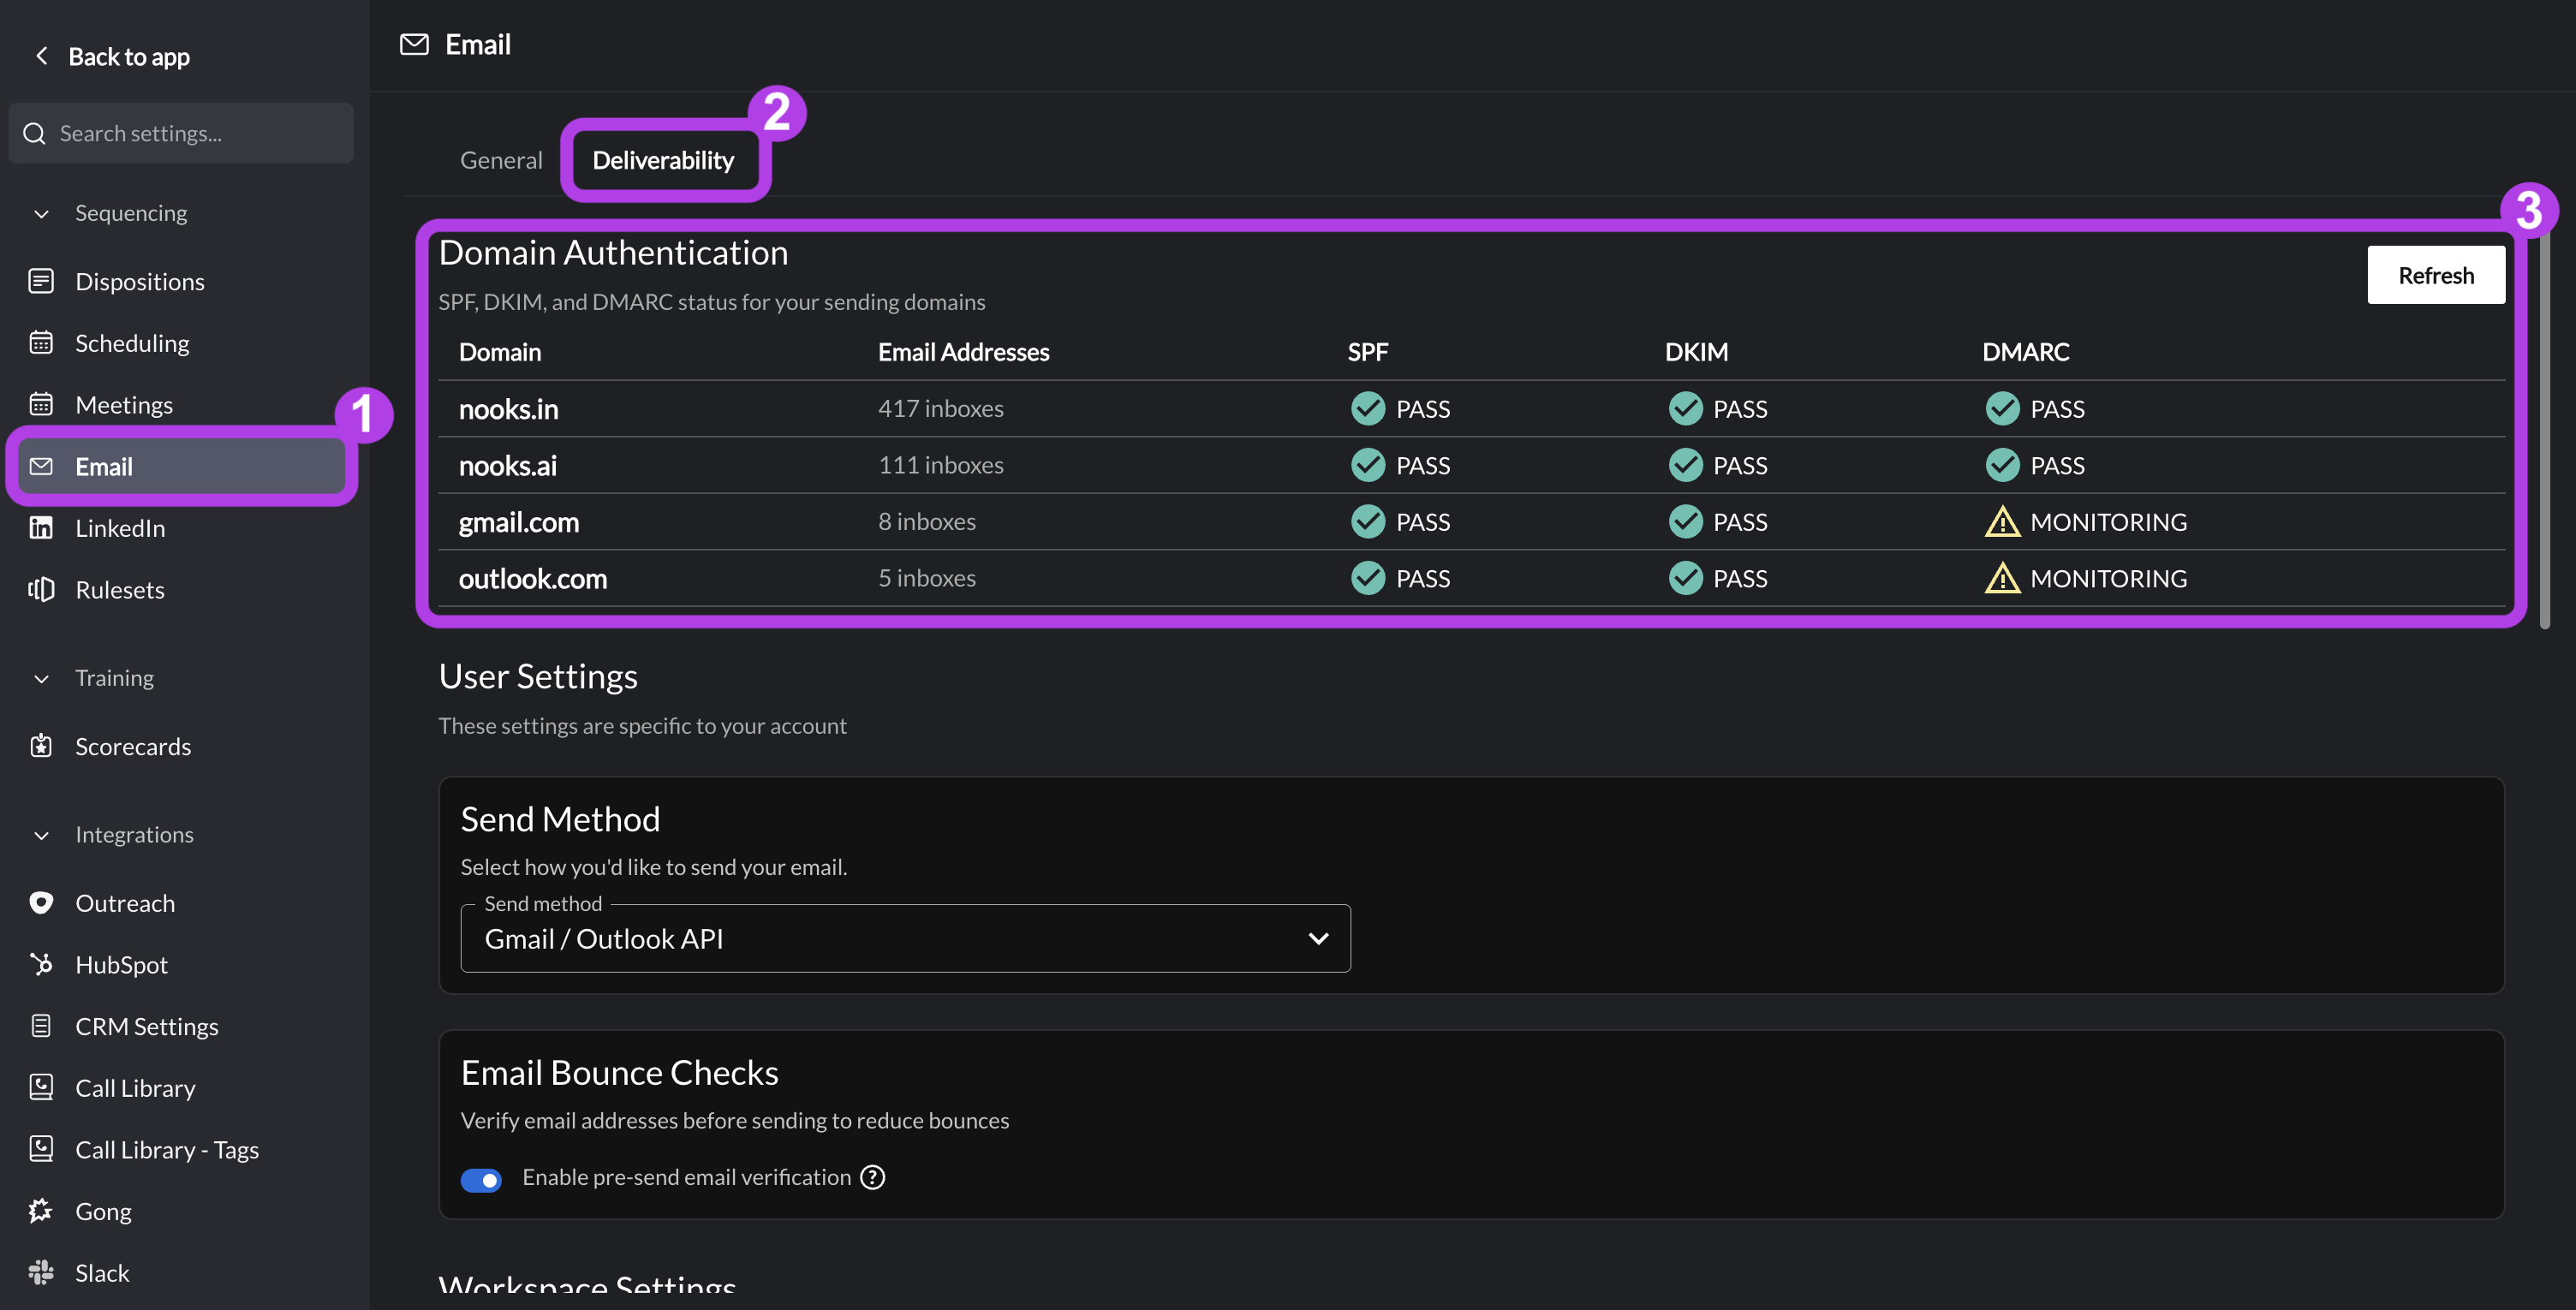Click the Send method dropdown chevron
2576x1310 pixels.
click(x=1318, y=938)
